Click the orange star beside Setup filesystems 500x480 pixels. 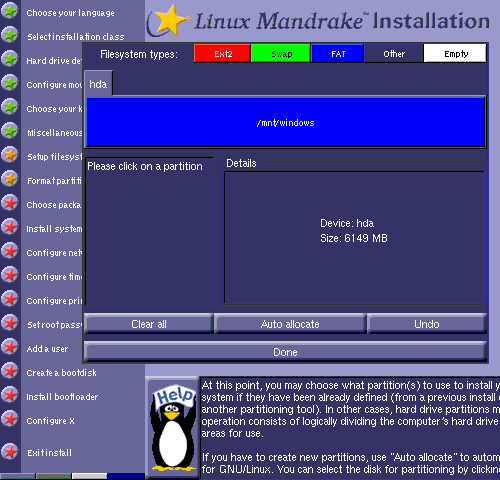click(10, 155)
